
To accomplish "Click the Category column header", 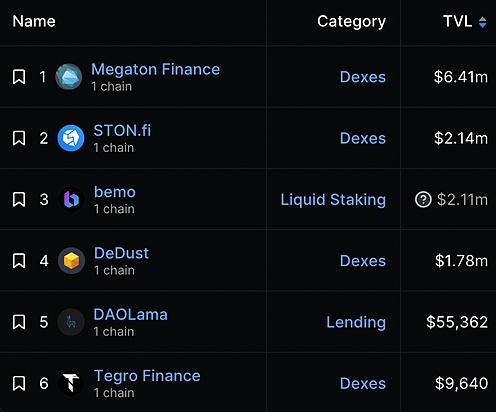I will (x=351, y=22).
